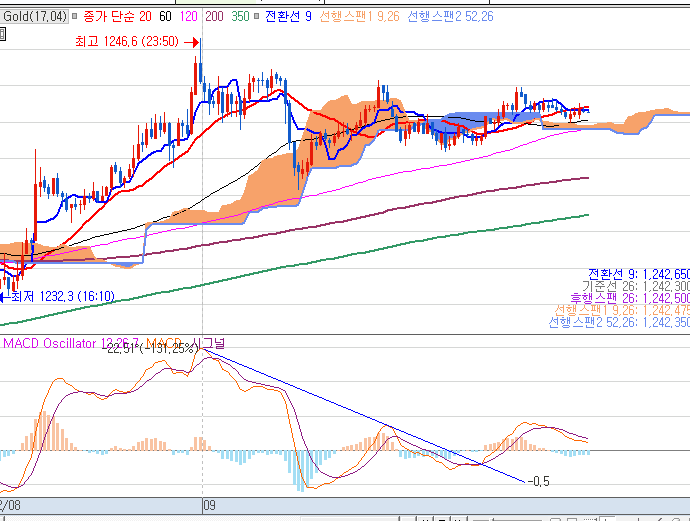Click the 시그널 label in MACD panel

pyautogui.click(x=209, y=342)
